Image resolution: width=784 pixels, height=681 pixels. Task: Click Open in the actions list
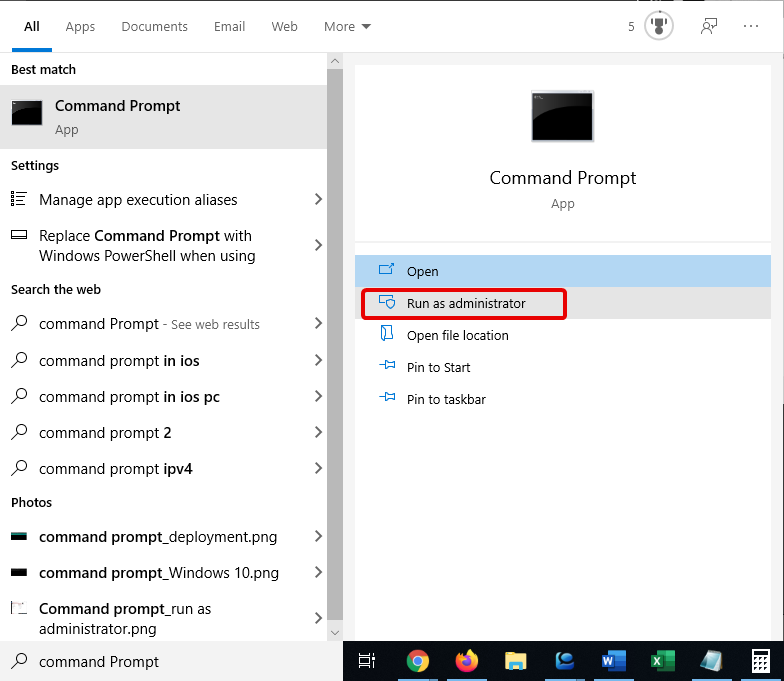pos(562,271)
